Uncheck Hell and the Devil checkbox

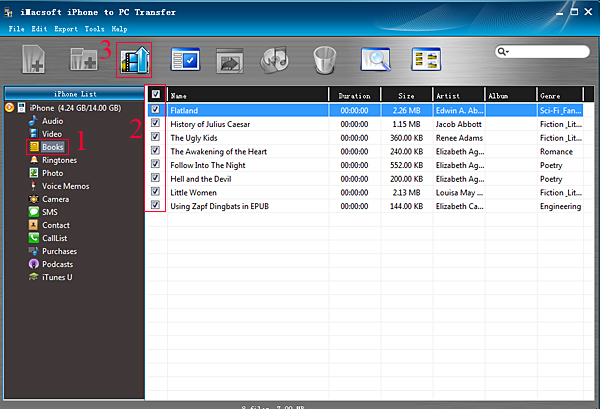click(x=155, y=178)
